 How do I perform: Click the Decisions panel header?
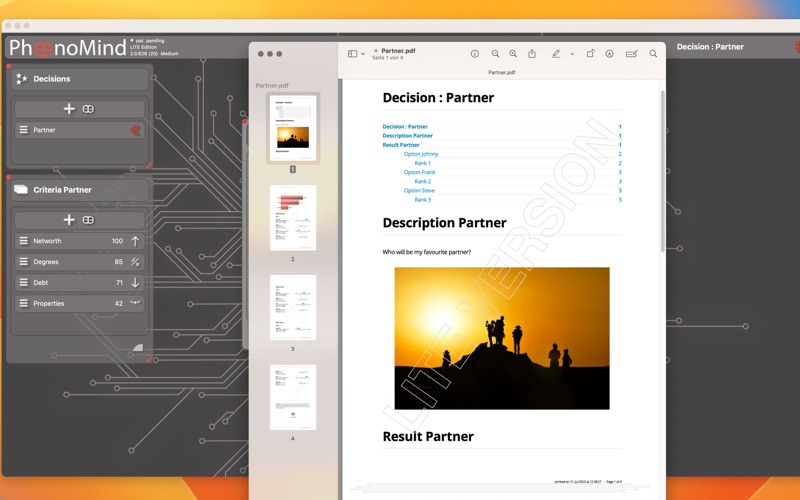click(80, 79)
